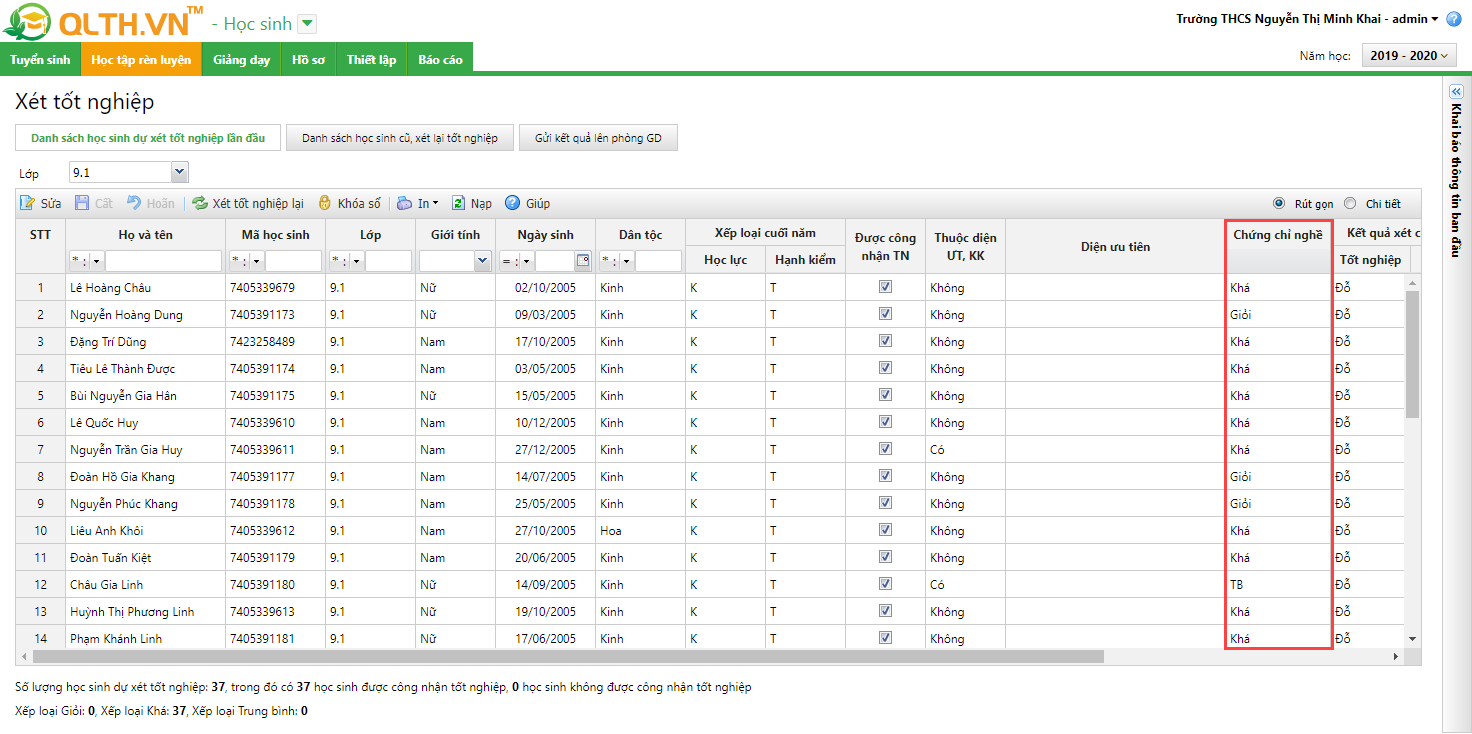The image size is (1472, 734).
Task: Expand the Năm học 2019 - 2020 dropdown
Action: tap(1409, 56)
